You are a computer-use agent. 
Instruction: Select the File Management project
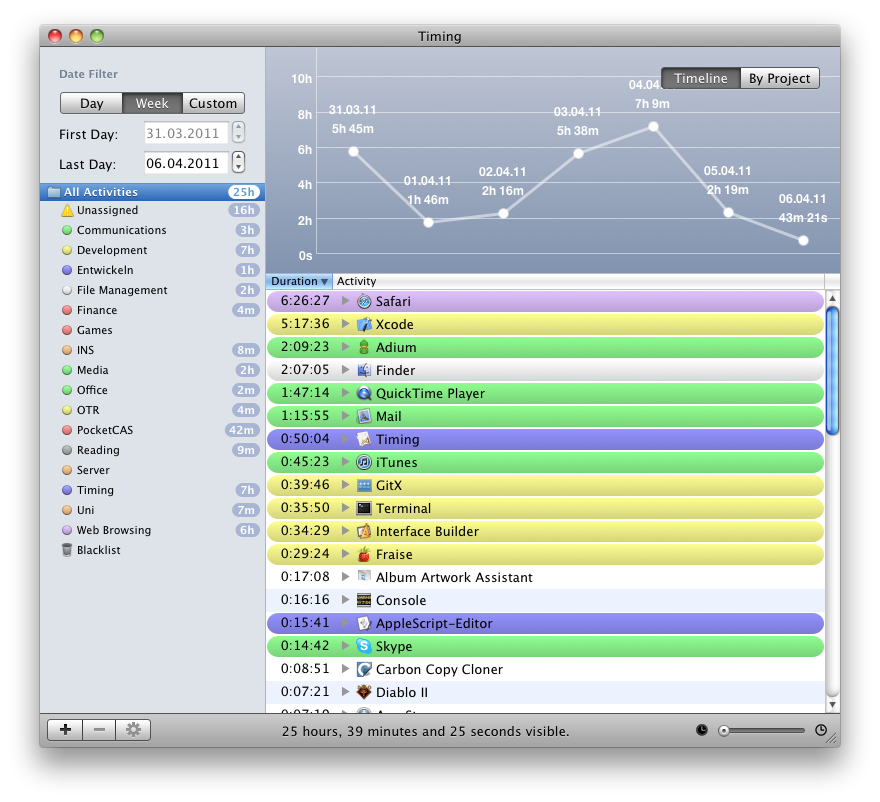click(152, 290)
